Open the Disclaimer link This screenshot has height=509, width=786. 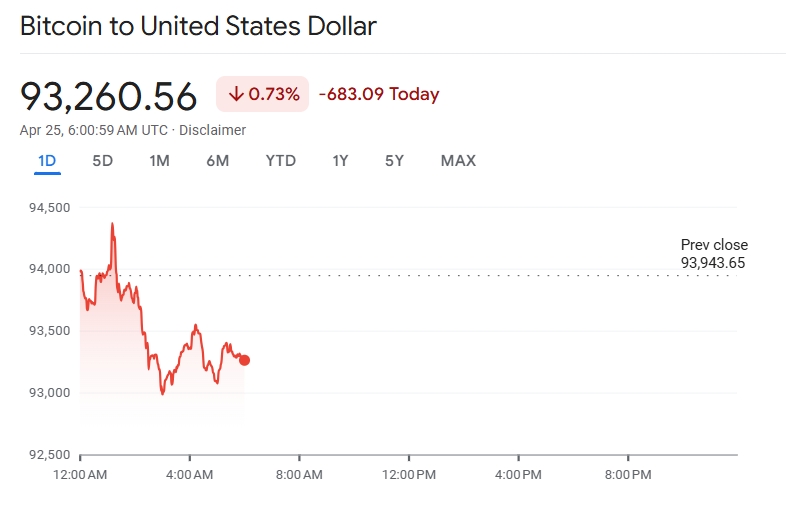pyautogui.click(x=212, y=130)
